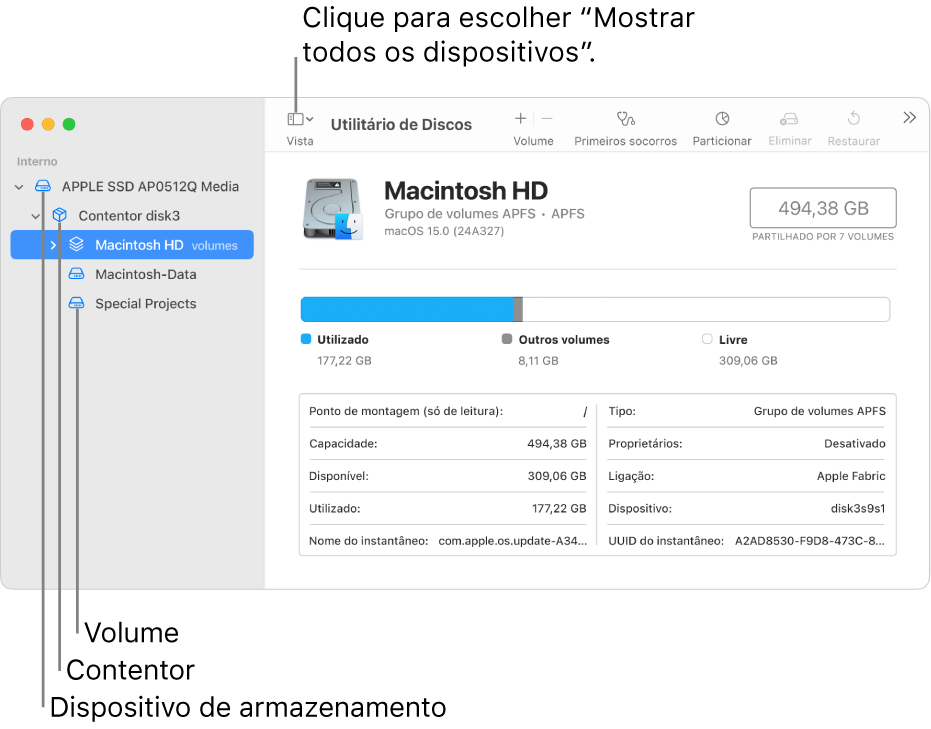Click the 'macOS 15.0 (24A327)' version text
Viewport: 931px width, 729px height.
point(444,231)
